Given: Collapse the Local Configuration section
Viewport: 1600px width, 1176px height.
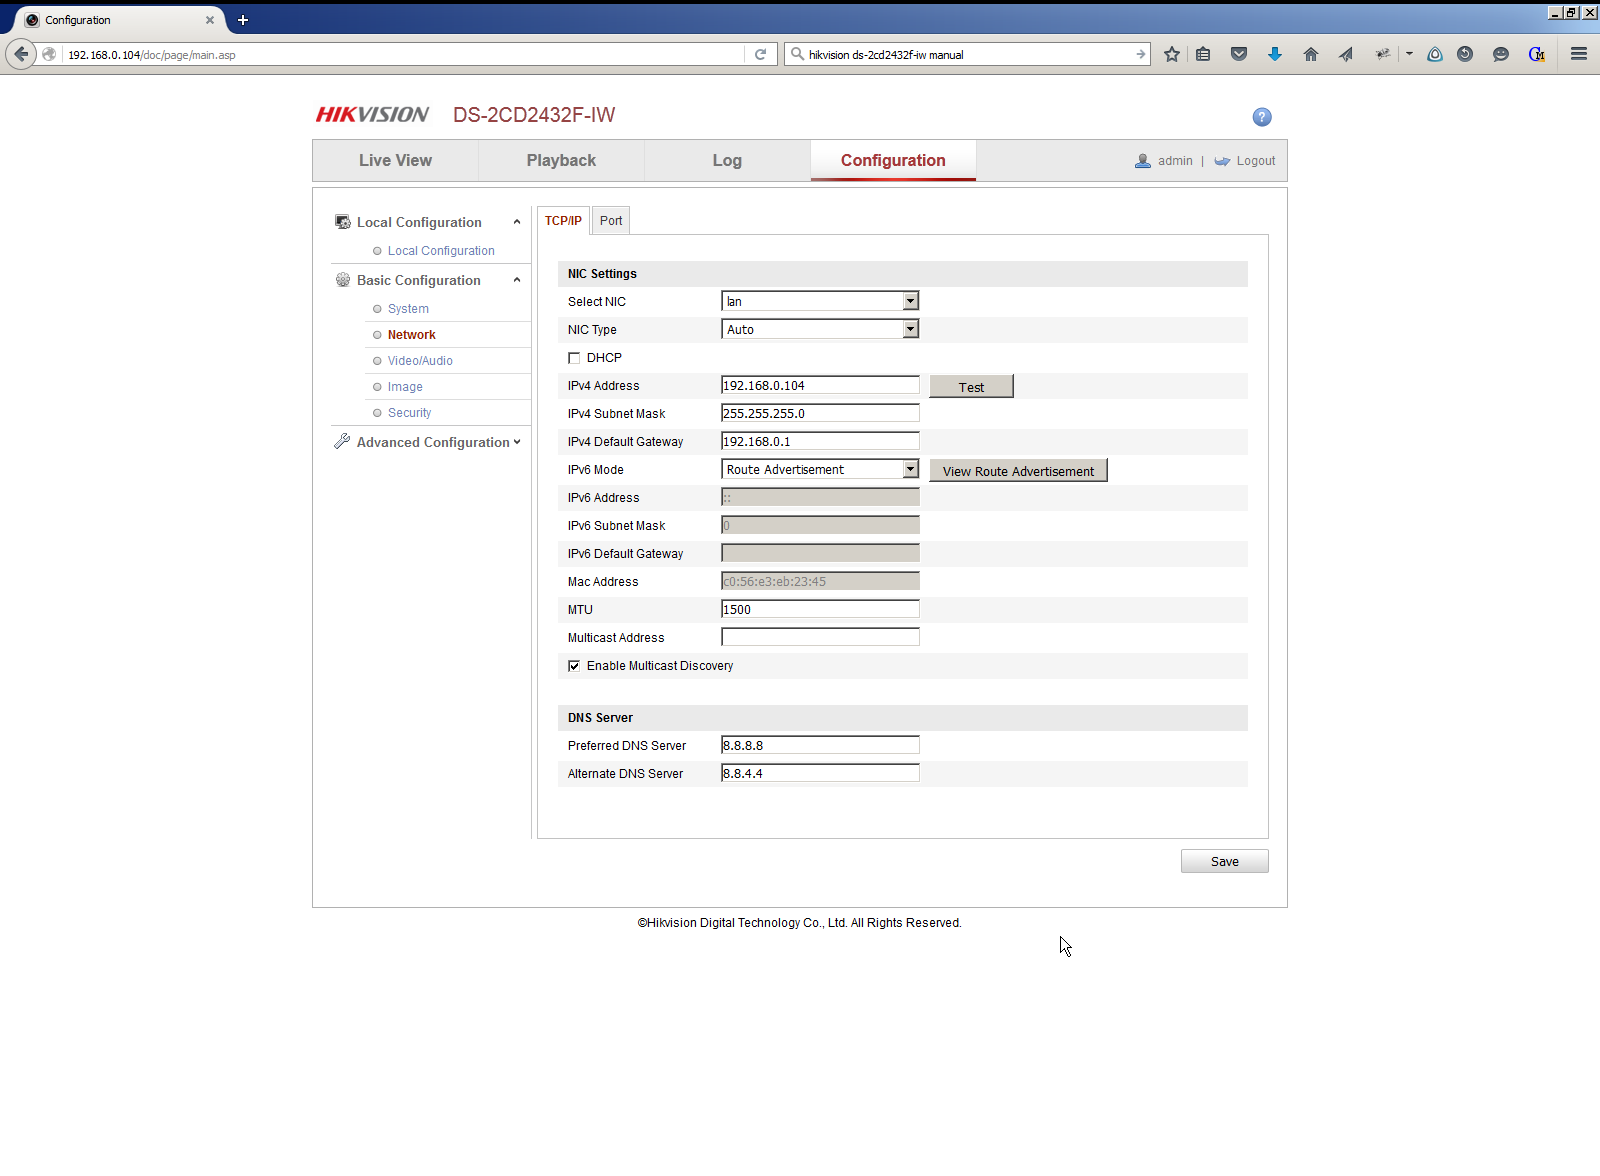Looking at the screenshot, I should pyautogui.click(x=517, y=222).
